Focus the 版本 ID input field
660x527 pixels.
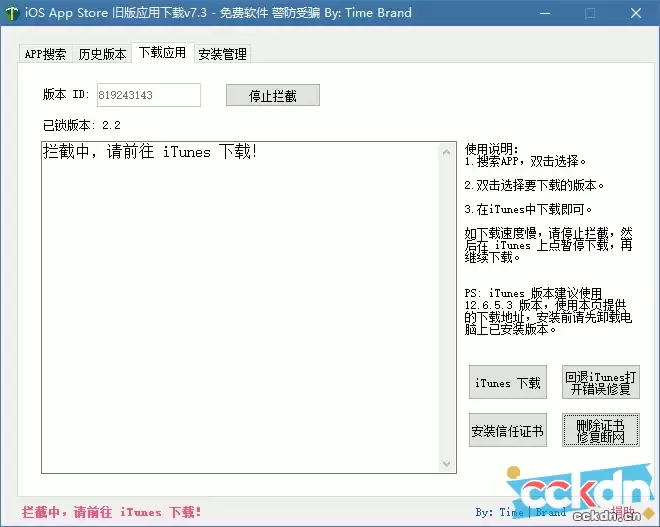pos(149,95)
